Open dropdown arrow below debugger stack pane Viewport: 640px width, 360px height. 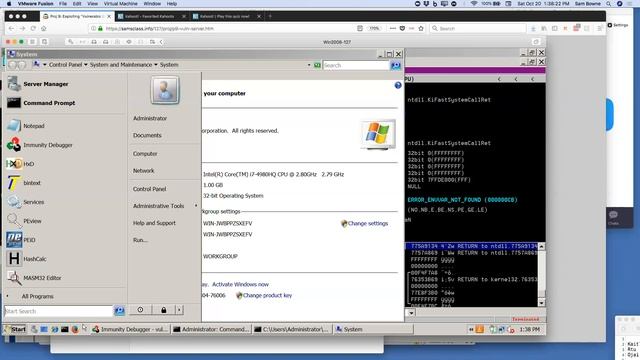point(411,313)
